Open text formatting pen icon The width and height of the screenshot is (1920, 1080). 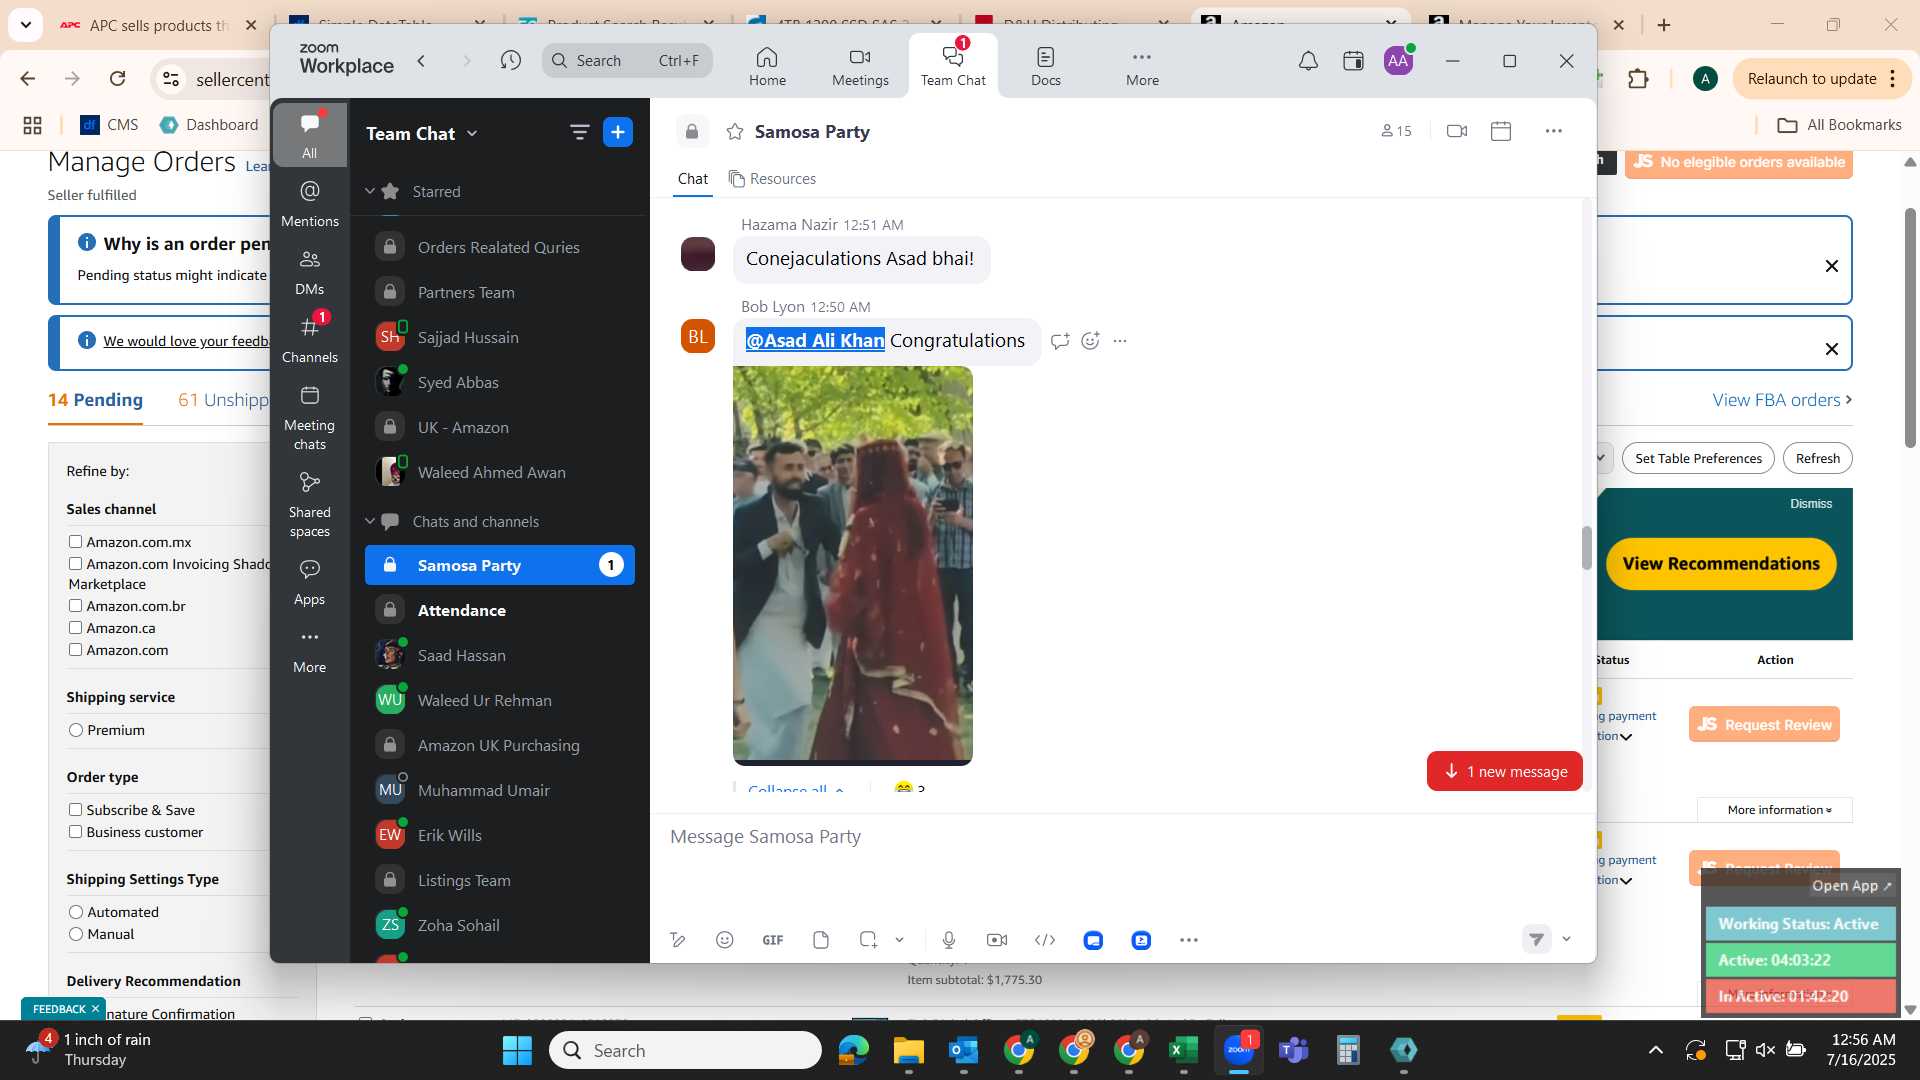[x=677, y=940]
